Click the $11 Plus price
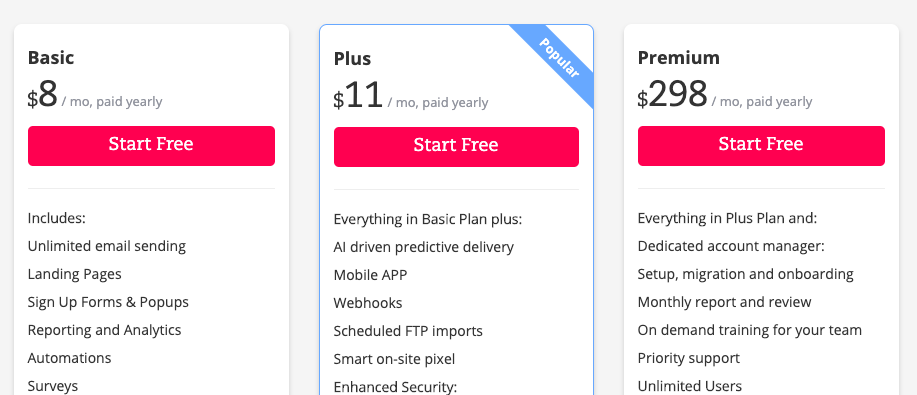The height and width of the screenshot is (395, 917). point(358,96)
